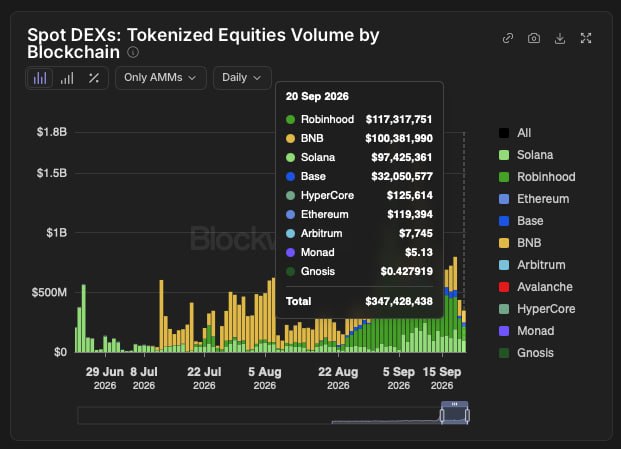This screenshot has height=449, width=621.
Task: Click the Robinhood value $117,317,751 in tooltip
Action: pos(399,119)
